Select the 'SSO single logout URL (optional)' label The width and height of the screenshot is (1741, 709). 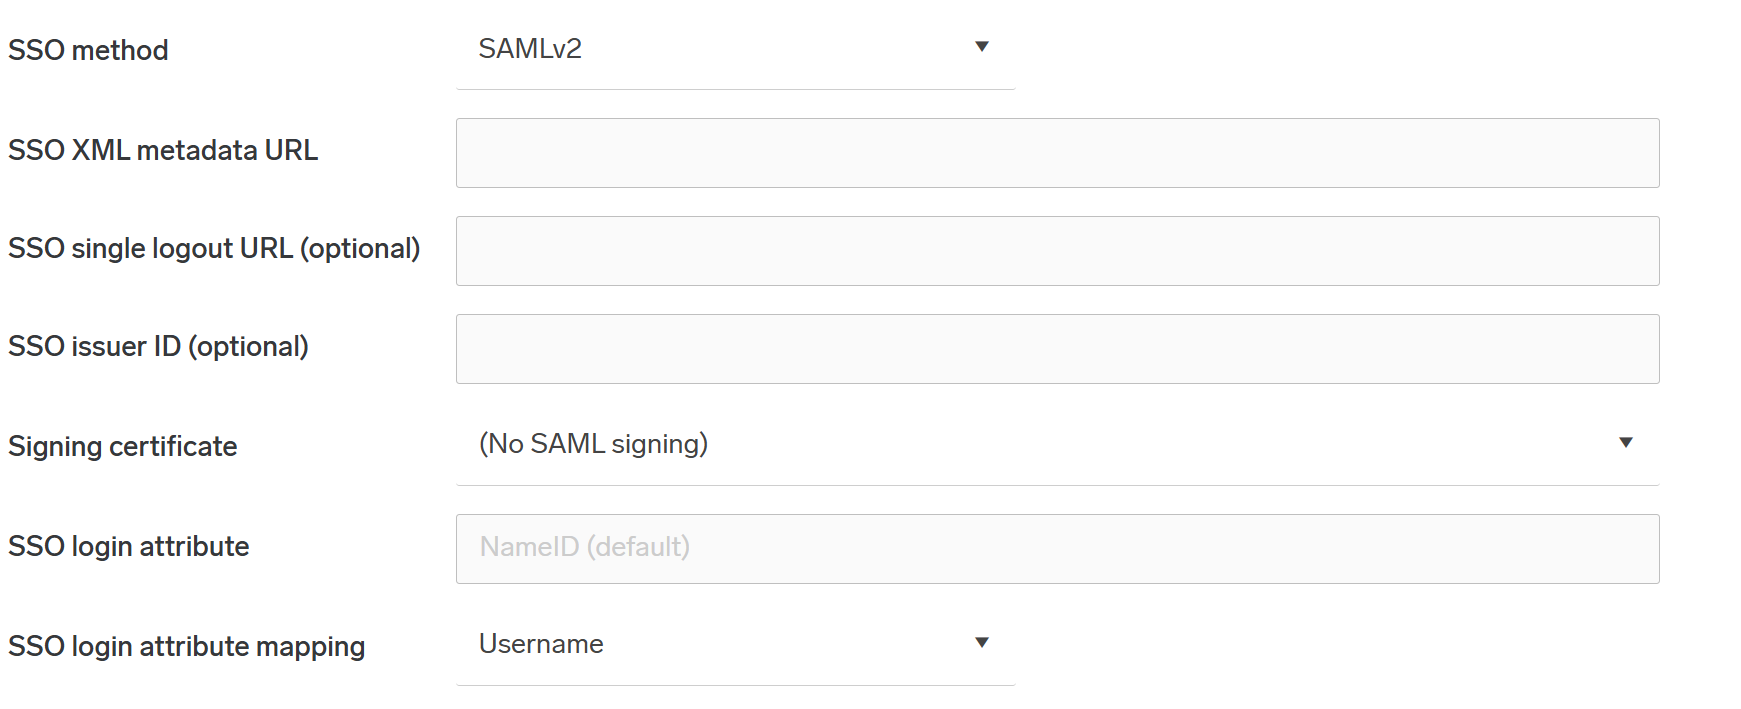pos(214,248)
